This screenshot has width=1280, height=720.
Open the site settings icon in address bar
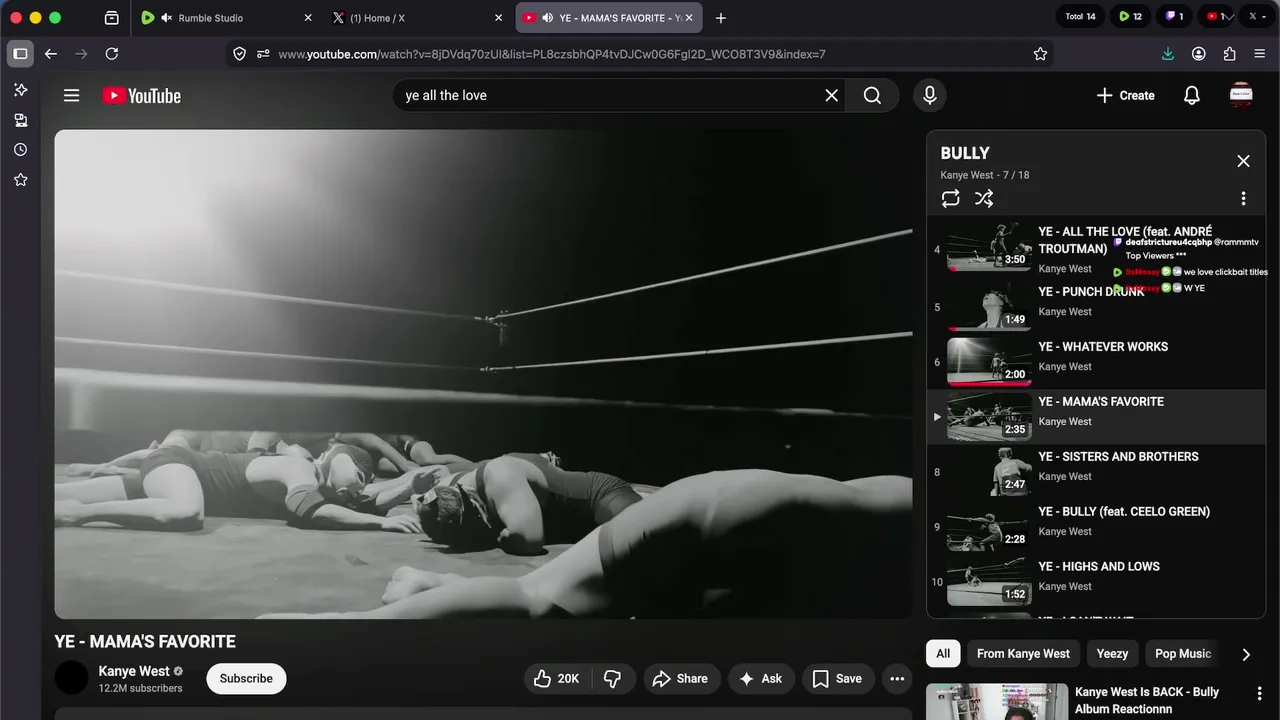263,54
